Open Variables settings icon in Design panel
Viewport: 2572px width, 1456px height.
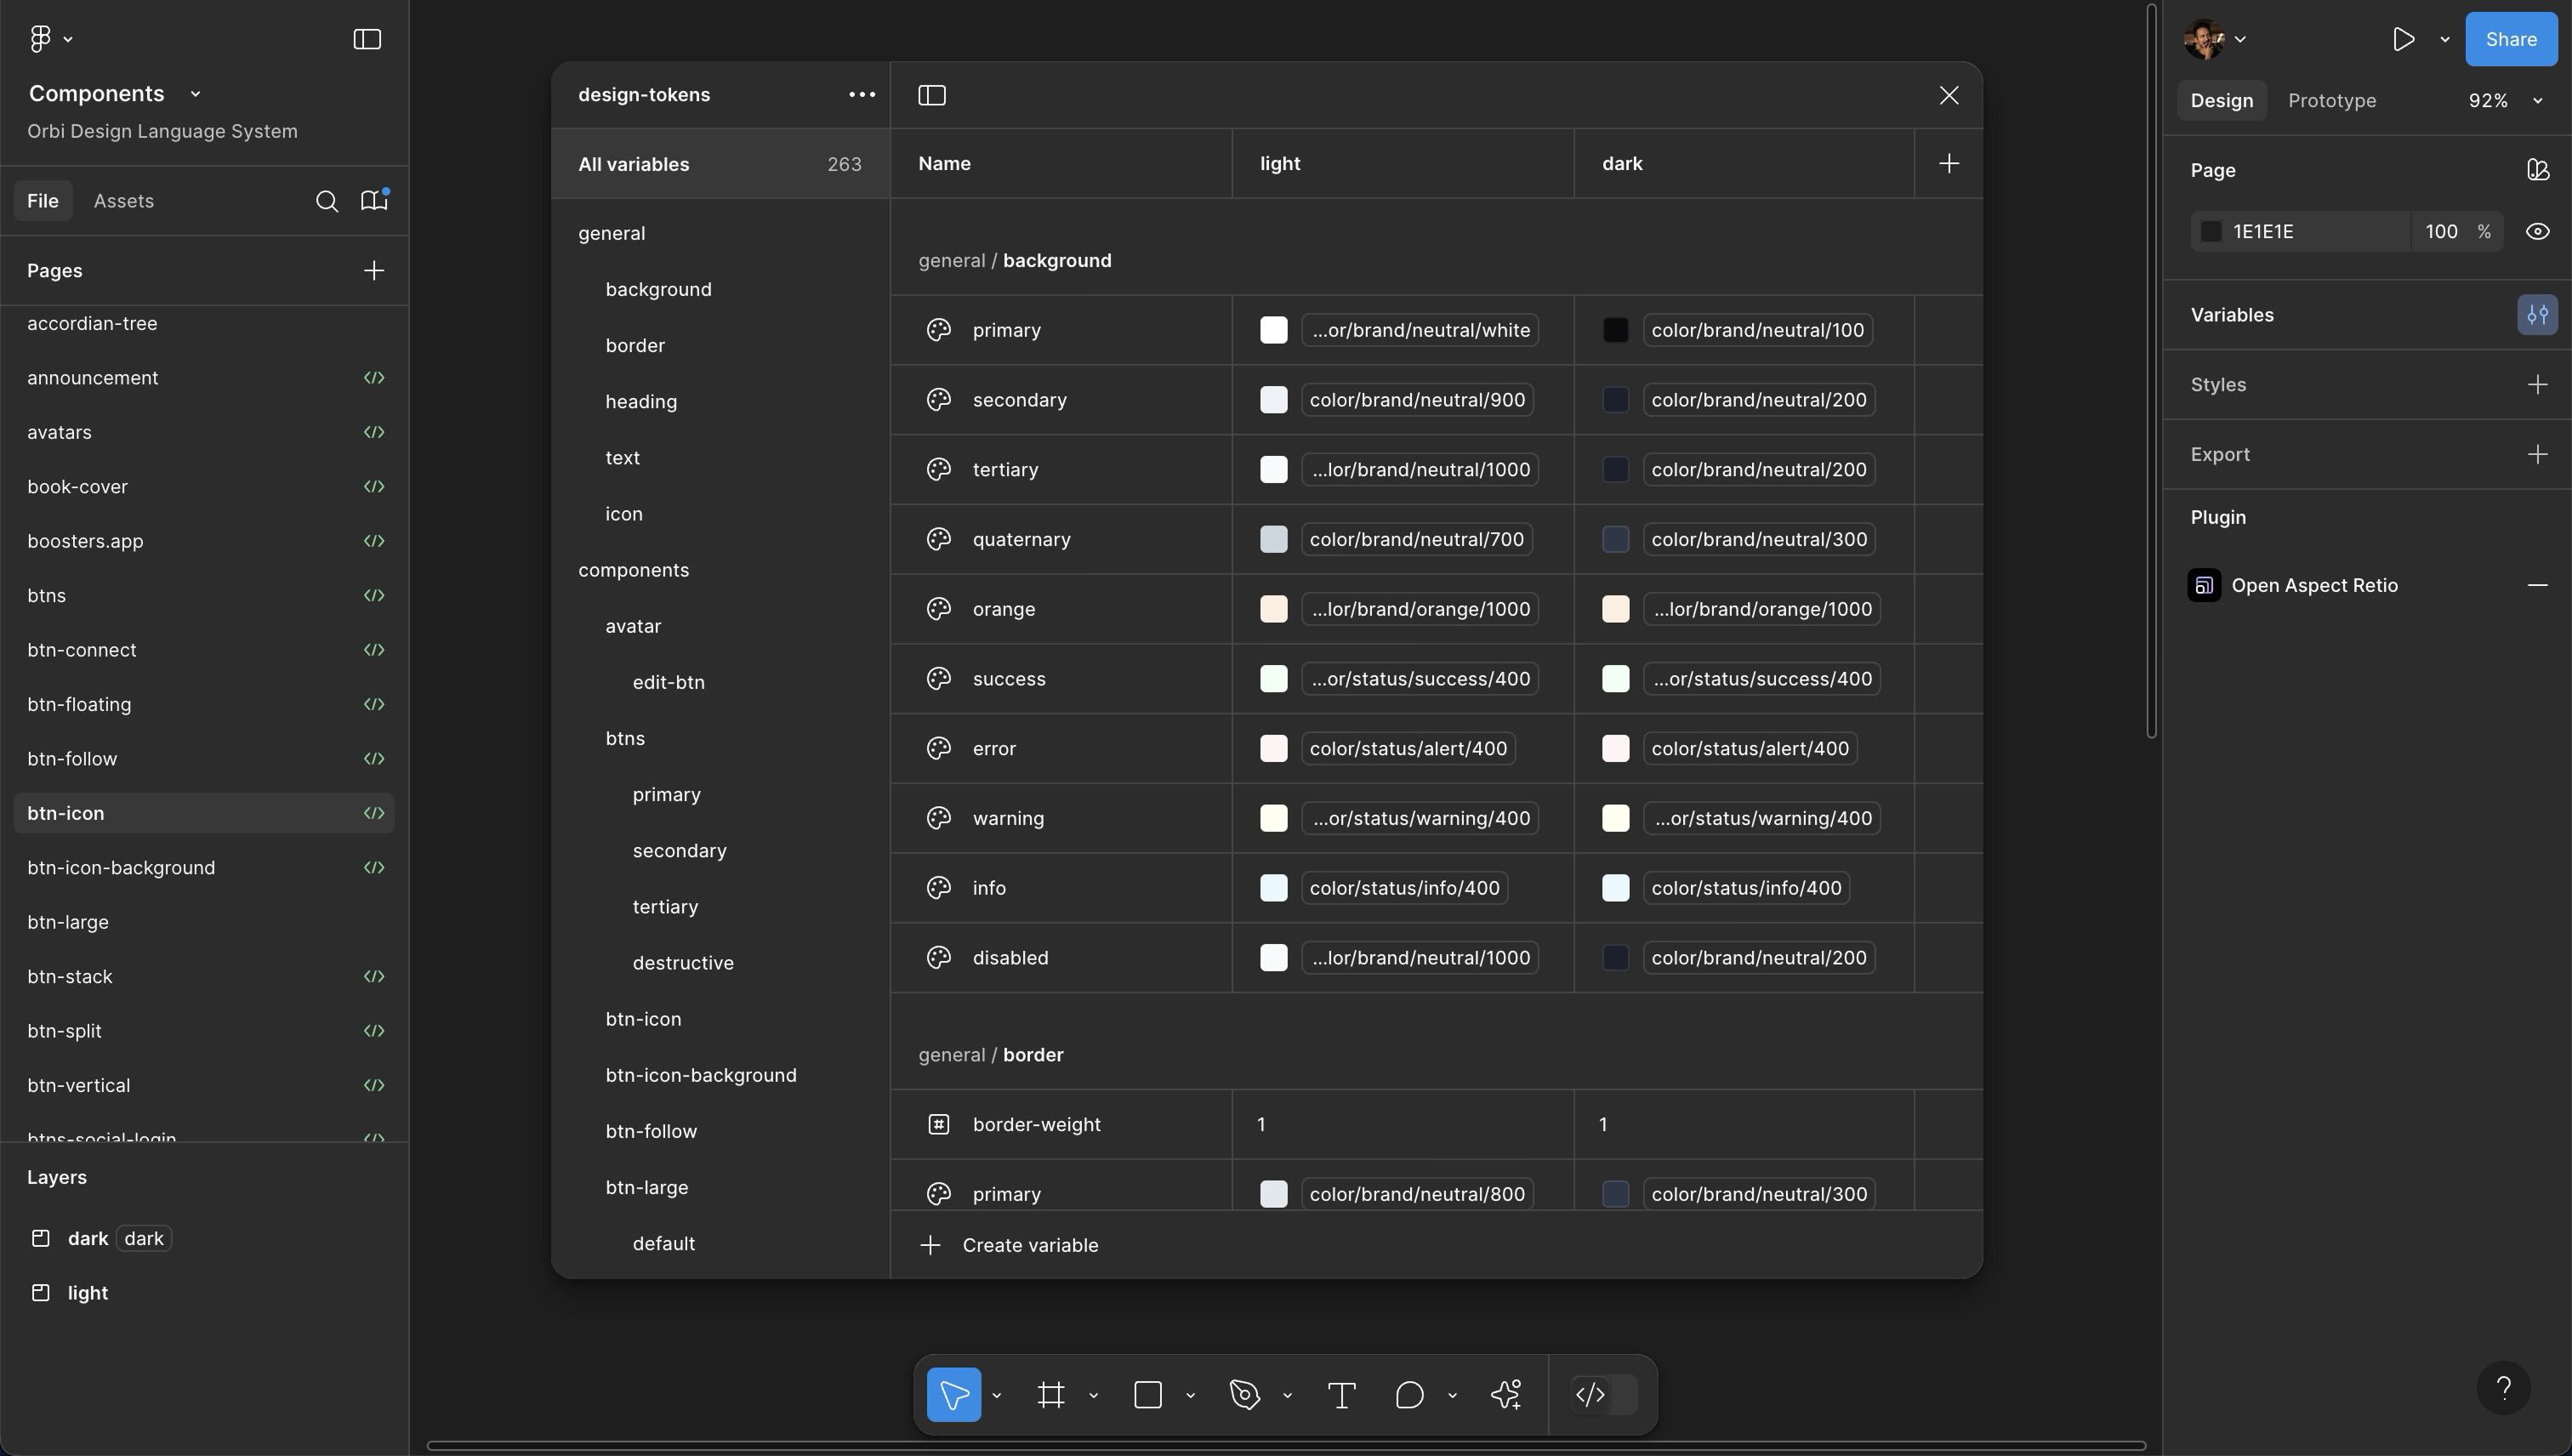2537,315
